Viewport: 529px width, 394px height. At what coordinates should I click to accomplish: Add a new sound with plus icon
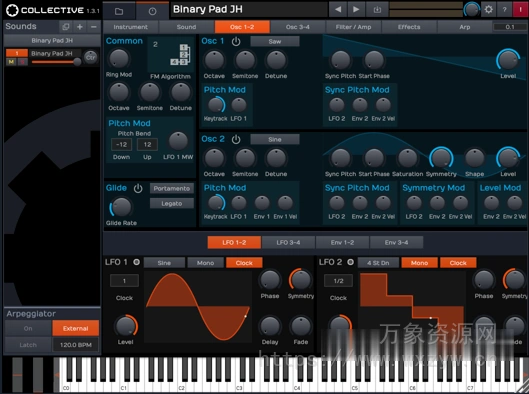pyautogui.click(x=80, y=27)
